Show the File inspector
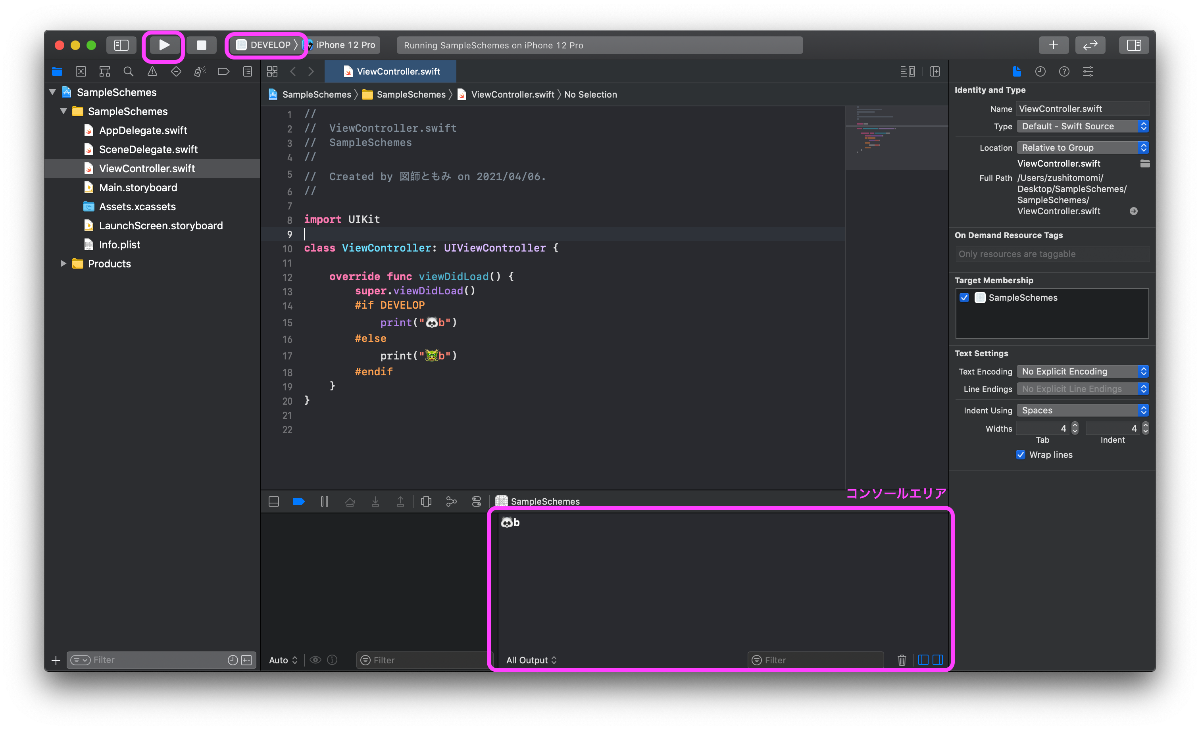 coord(1017,71)
